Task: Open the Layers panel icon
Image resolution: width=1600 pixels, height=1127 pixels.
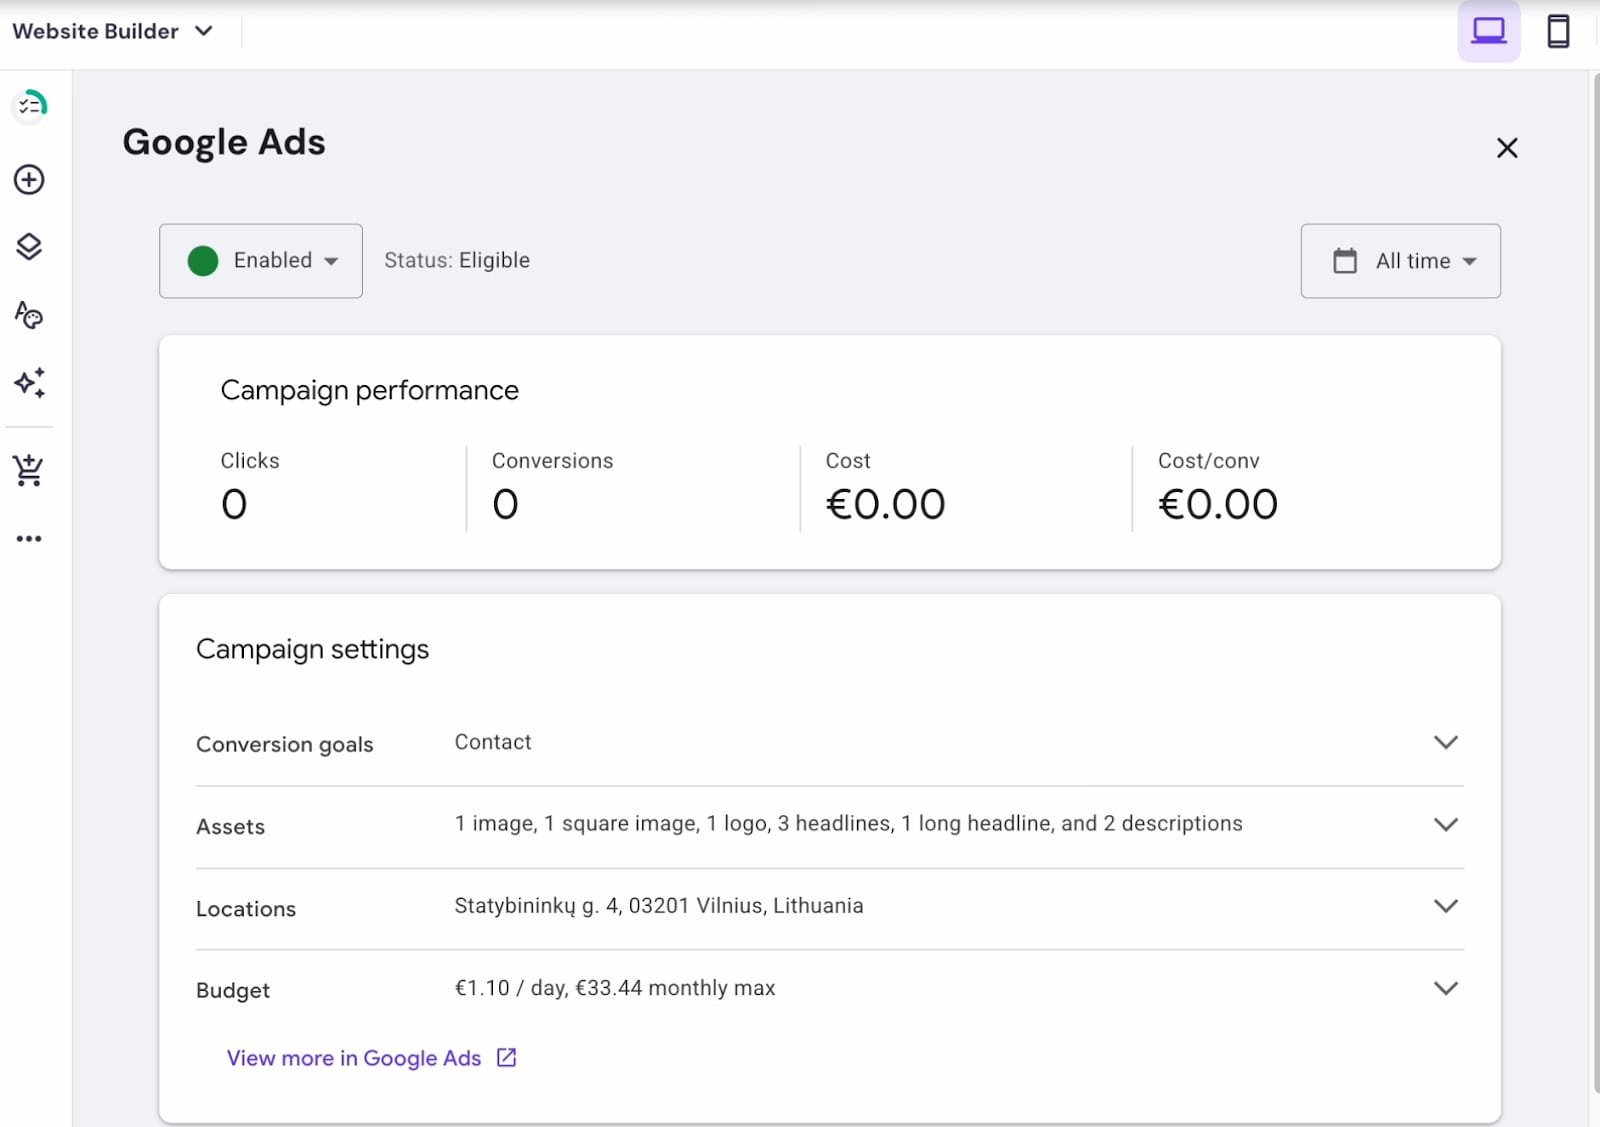Action: [x=29, y=247]
